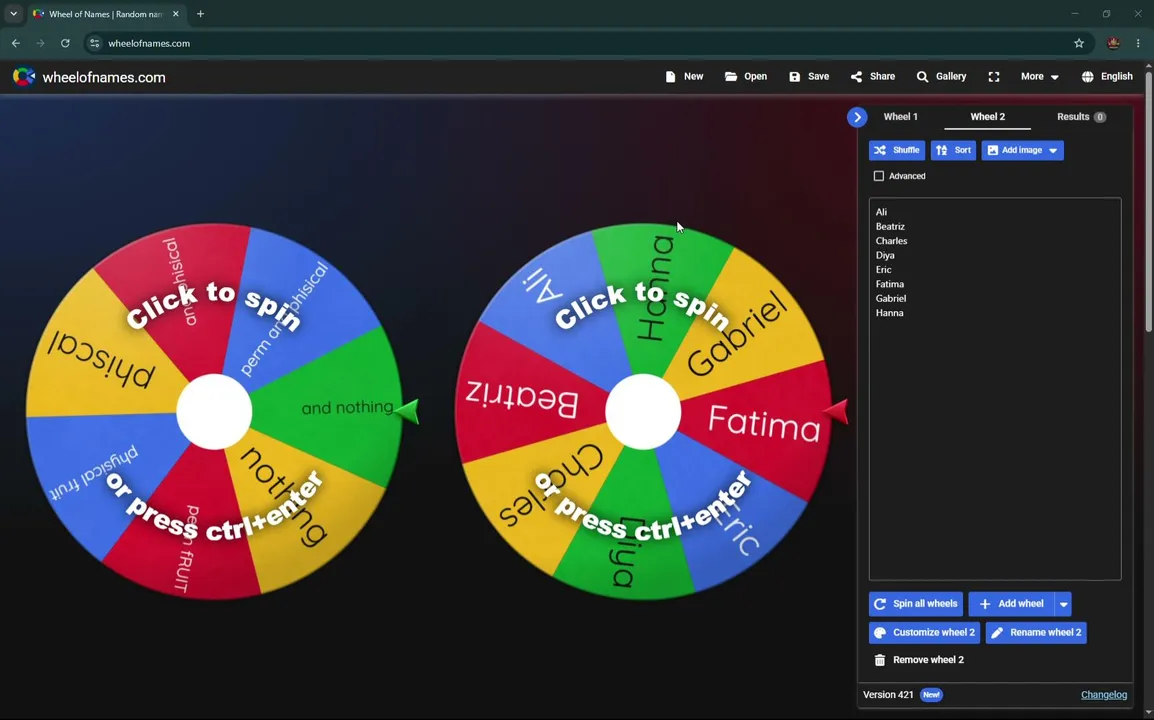This screenshot has height=720, width=1154.
Task: Open the browser profile avatar
Action: pos(1113,43)
